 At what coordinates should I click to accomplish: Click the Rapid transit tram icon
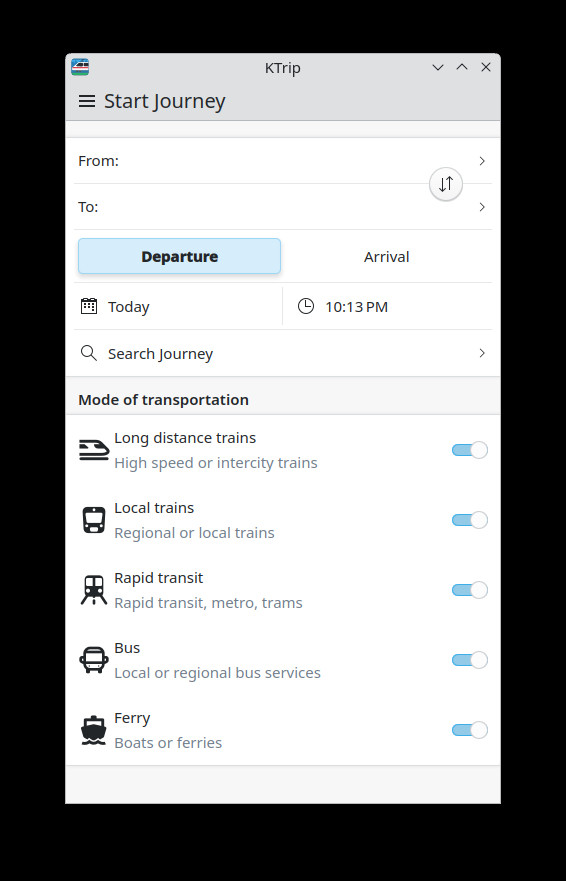point(94,590)
